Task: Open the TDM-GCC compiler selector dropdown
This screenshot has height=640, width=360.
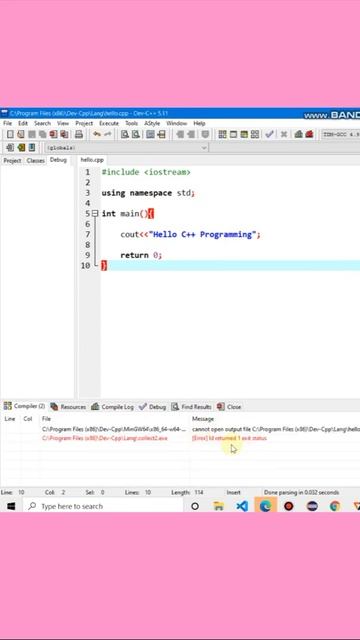Action: click(x=341, y=134)
